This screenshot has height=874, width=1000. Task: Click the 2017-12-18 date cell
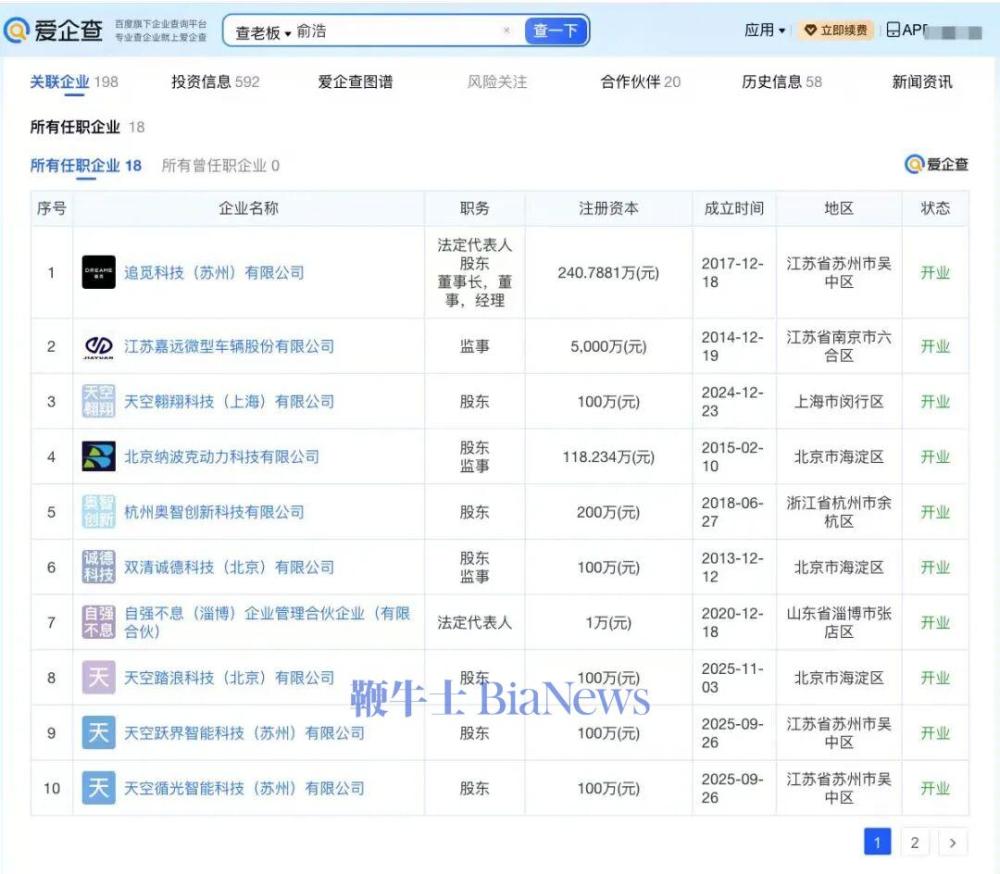(x=732, y=272)
